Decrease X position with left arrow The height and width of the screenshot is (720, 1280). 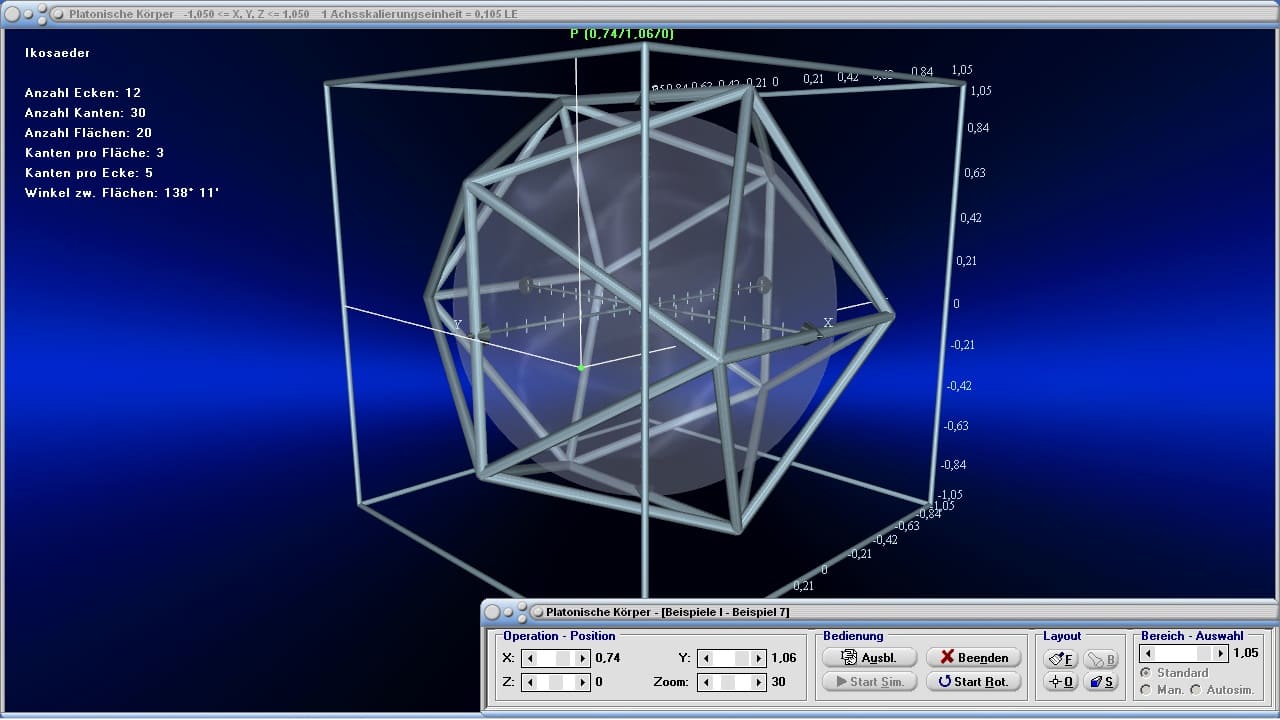tap(531, 658)
